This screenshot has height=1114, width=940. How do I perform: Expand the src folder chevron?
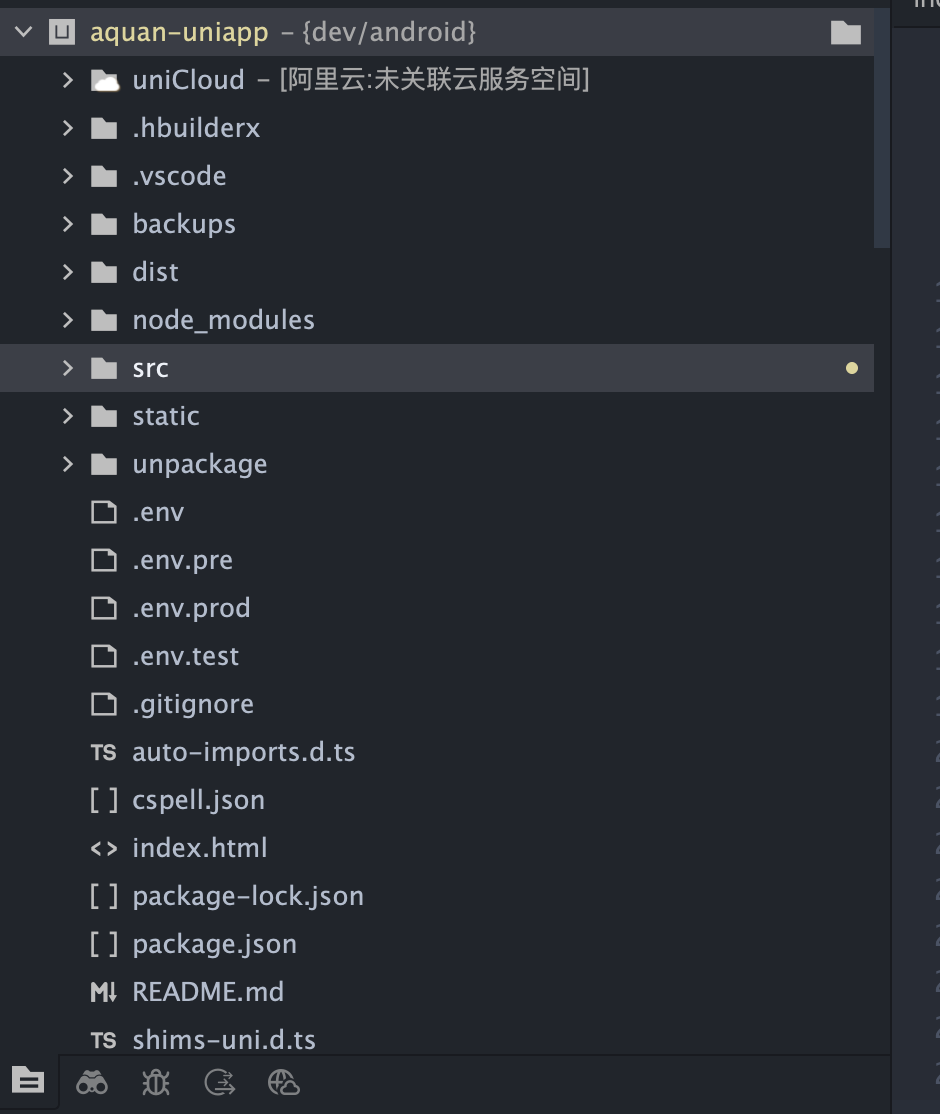[x=68, y=368]
